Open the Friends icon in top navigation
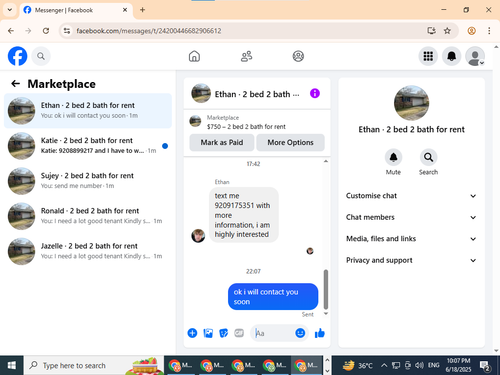This screenshot has width=500, height=375. (246, 56)
